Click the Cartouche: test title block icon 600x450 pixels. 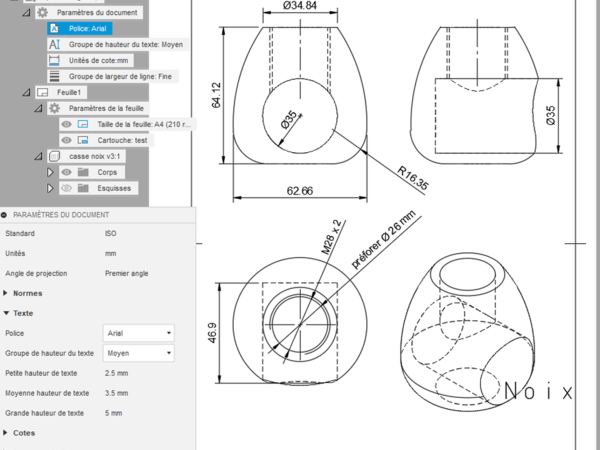[x=83, y=140]
